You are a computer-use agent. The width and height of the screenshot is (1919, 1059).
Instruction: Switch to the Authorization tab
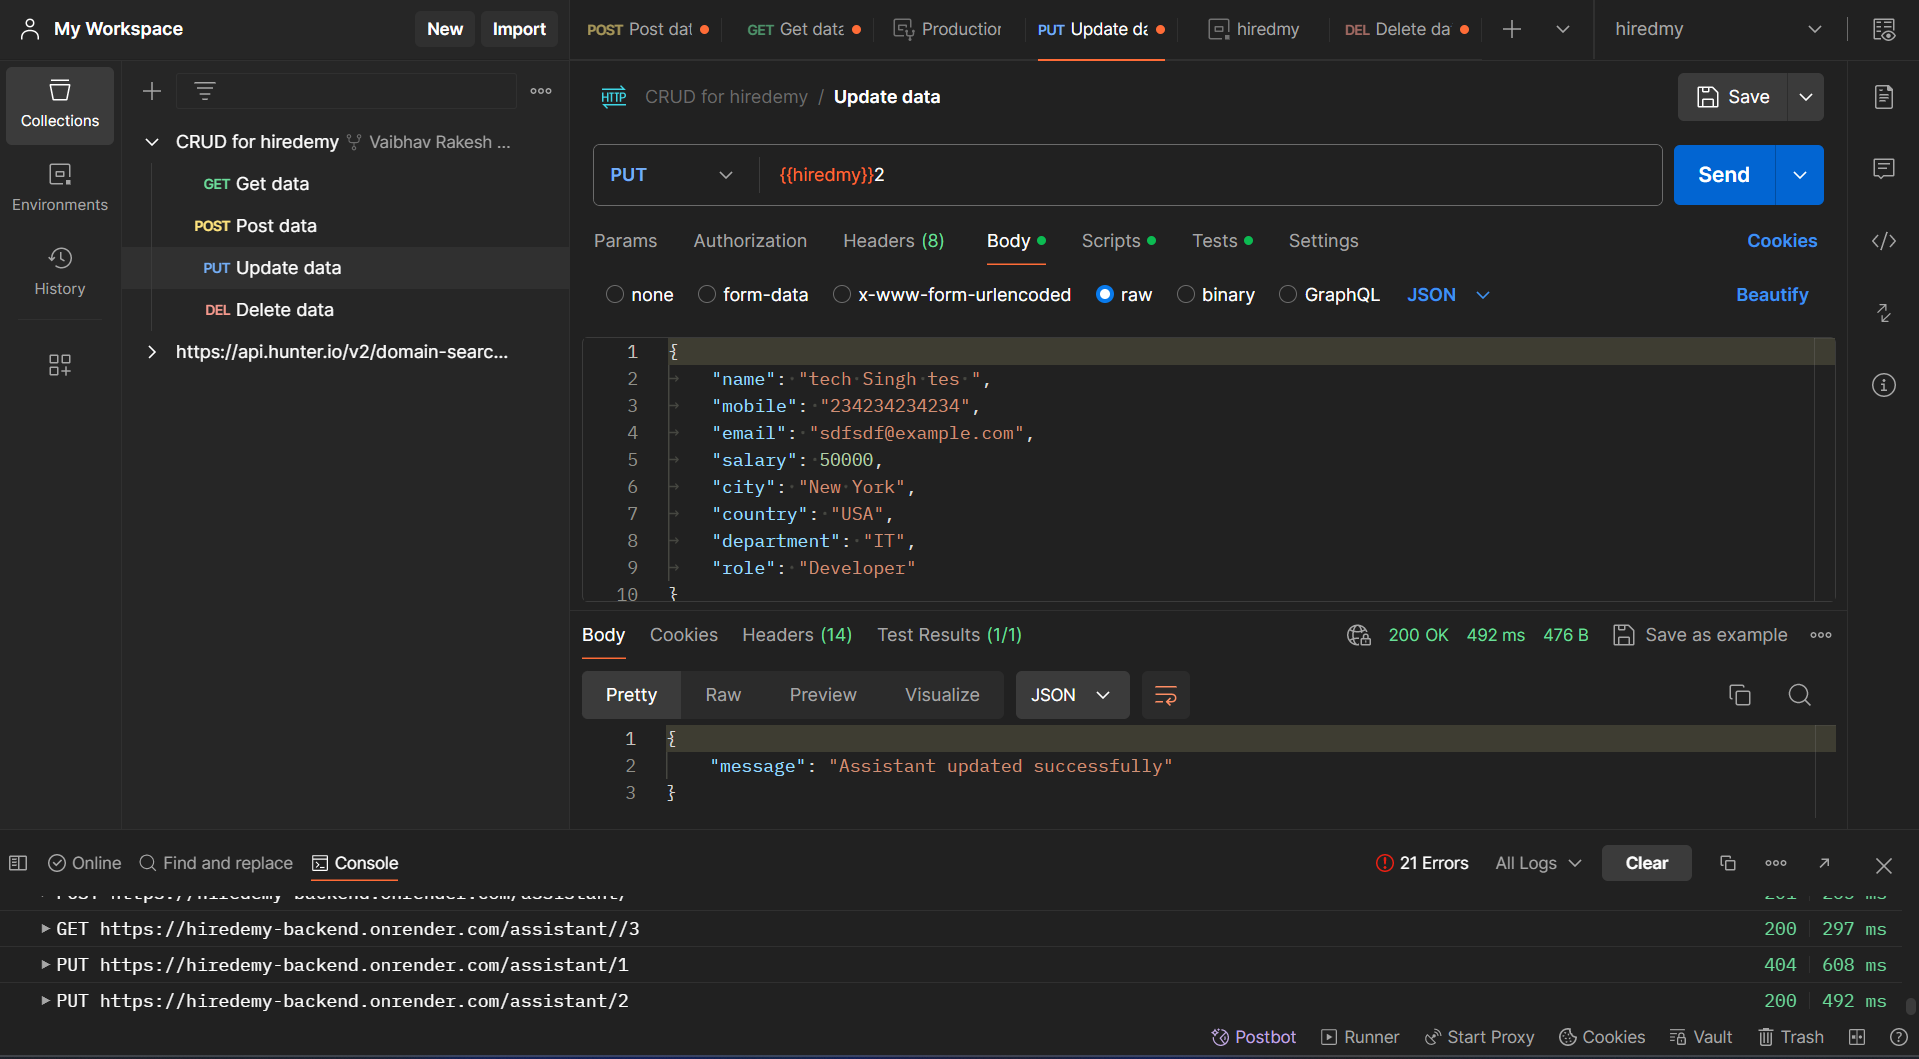point(750,241)
